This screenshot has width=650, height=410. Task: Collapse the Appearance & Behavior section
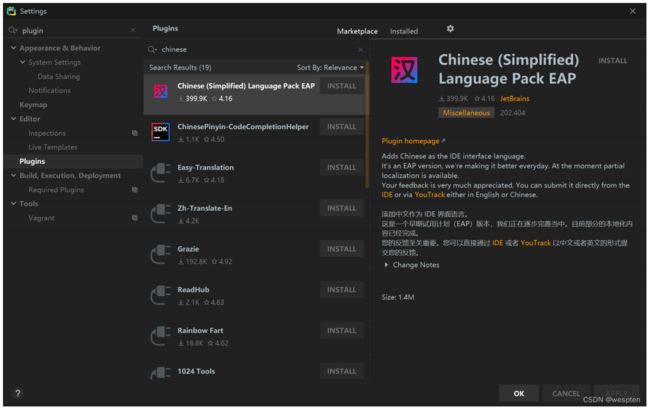[14, 48]
